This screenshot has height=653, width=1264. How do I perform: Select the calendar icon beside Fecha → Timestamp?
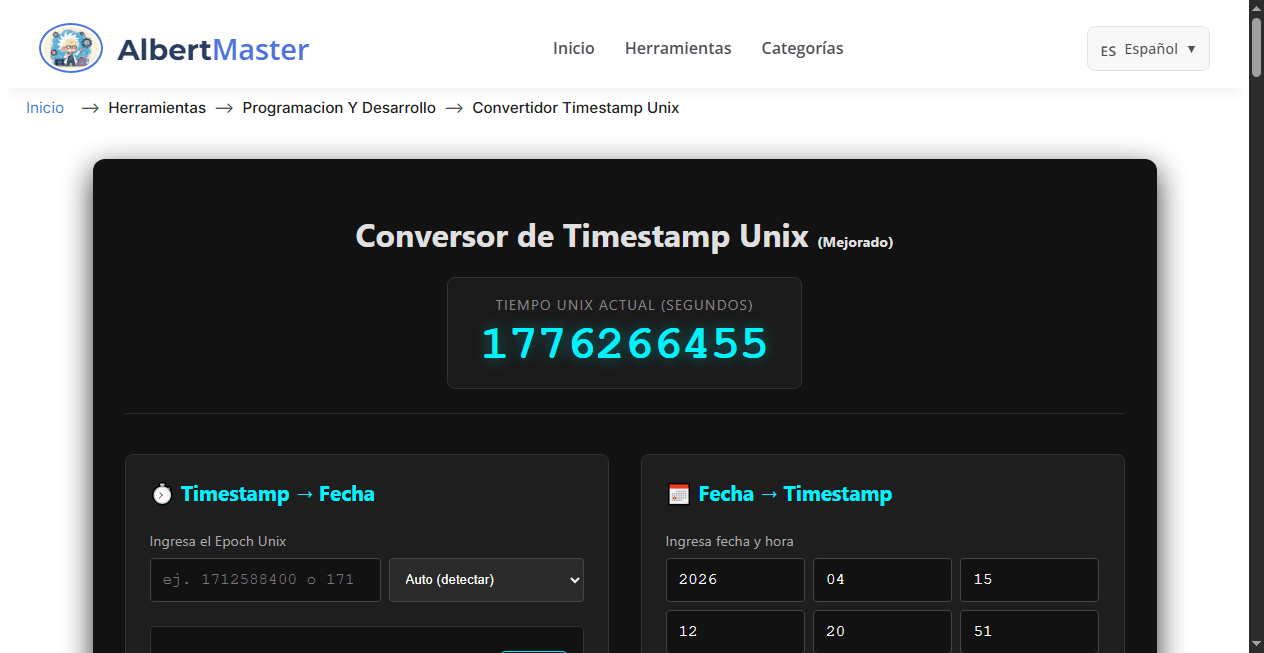point(678,493)
